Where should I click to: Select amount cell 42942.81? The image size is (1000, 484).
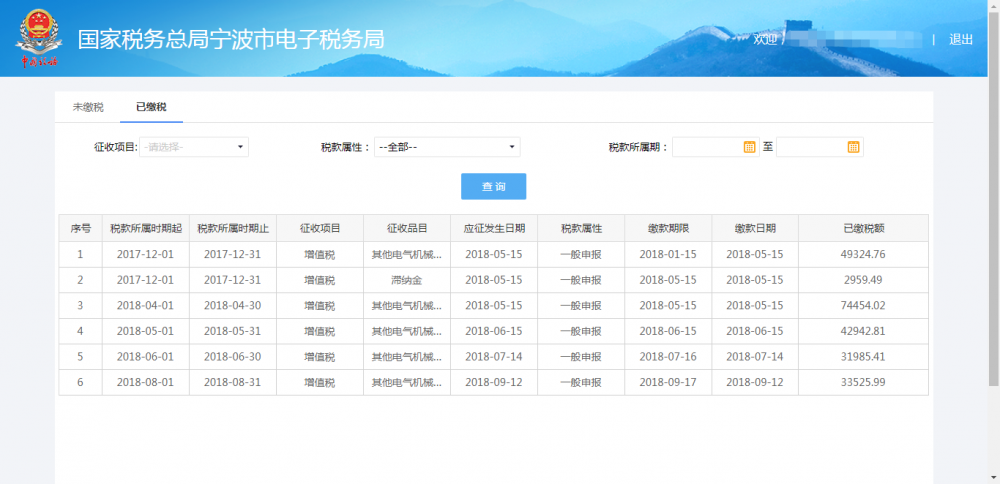pos(863,331)
